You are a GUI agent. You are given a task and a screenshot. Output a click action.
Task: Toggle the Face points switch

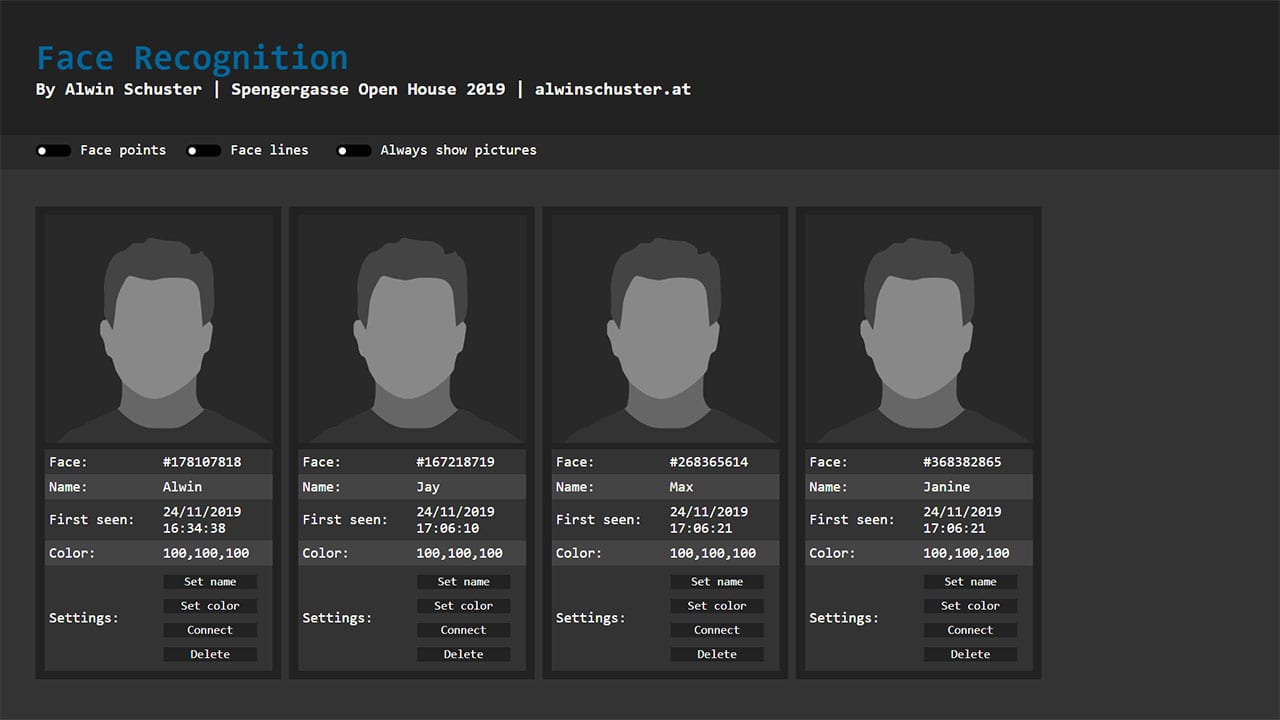pyautogui.click(x=53, y=151)
